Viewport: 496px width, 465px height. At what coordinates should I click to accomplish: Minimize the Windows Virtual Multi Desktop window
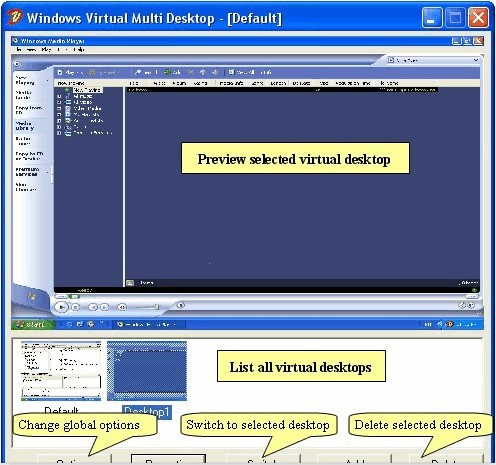point(432,17)
